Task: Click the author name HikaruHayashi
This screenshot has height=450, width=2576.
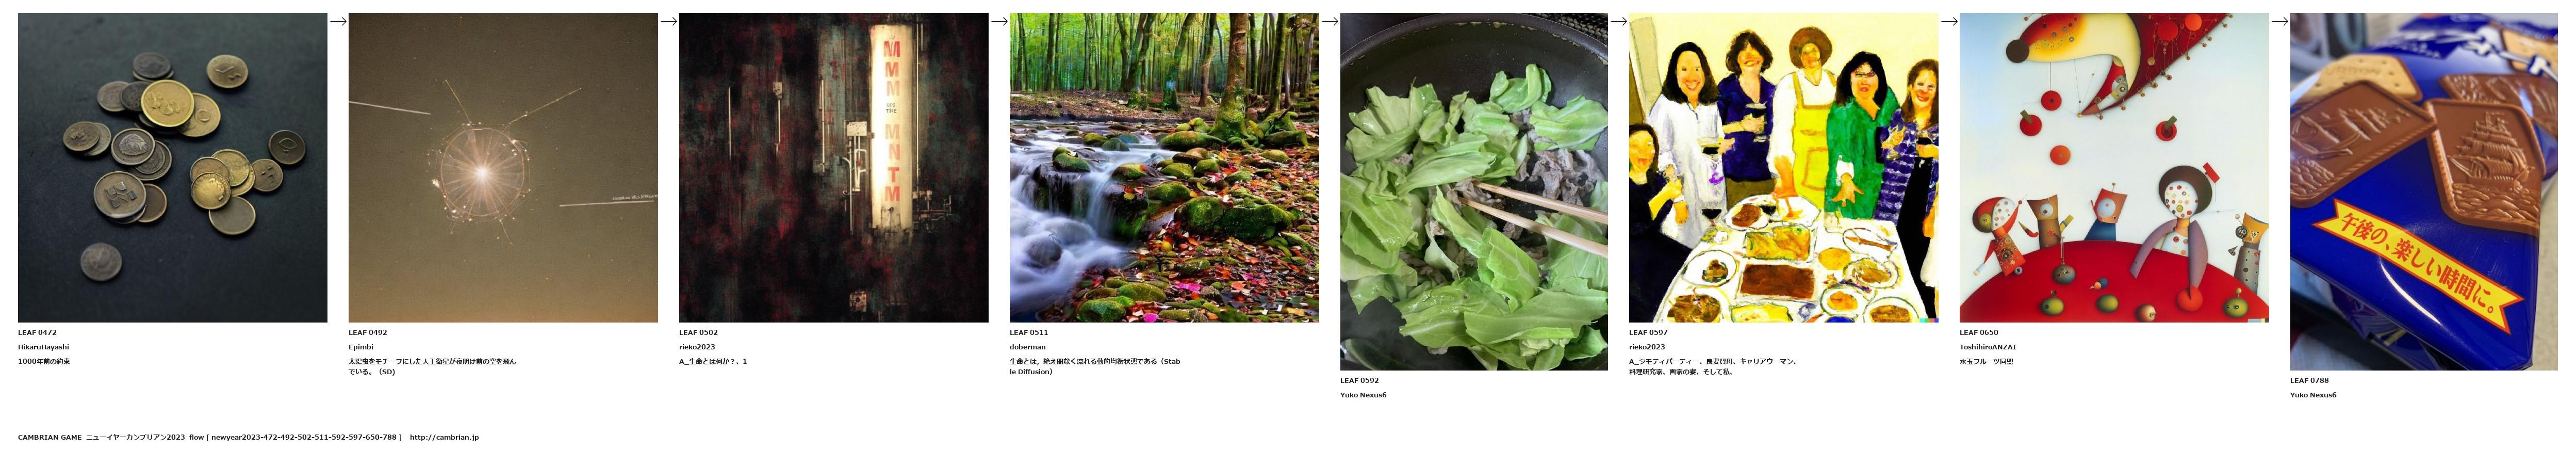Action: pyautogui.click(x=43, y=347)
